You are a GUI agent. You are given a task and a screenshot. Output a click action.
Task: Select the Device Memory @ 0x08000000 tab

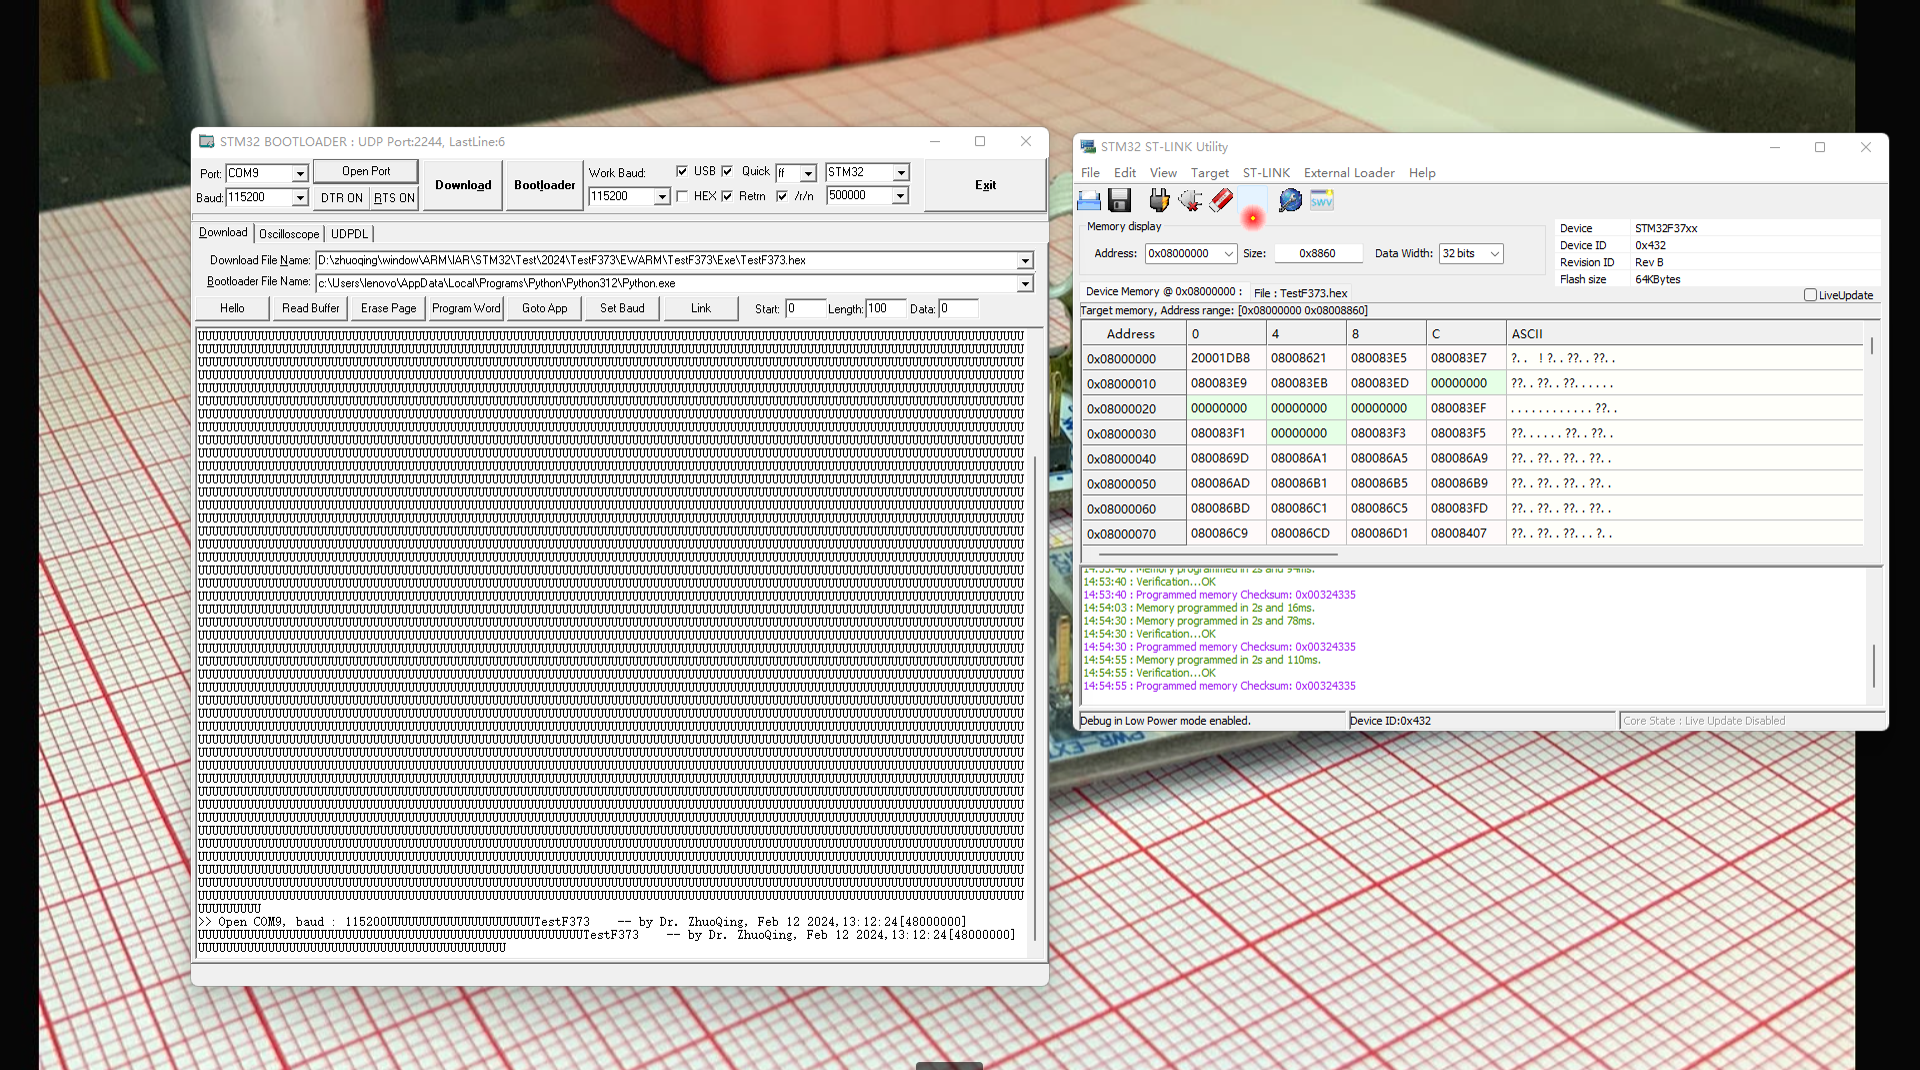[1163, 292]
